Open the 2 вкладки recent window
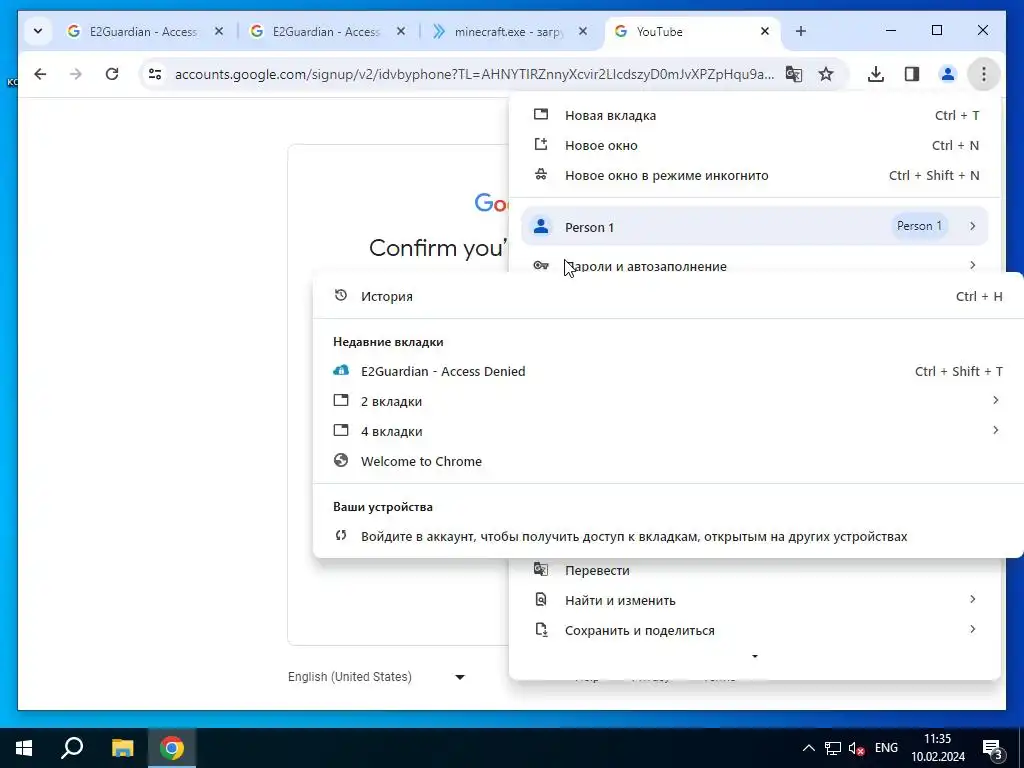This screenshot has width=1024, height=768. point(668,401)
